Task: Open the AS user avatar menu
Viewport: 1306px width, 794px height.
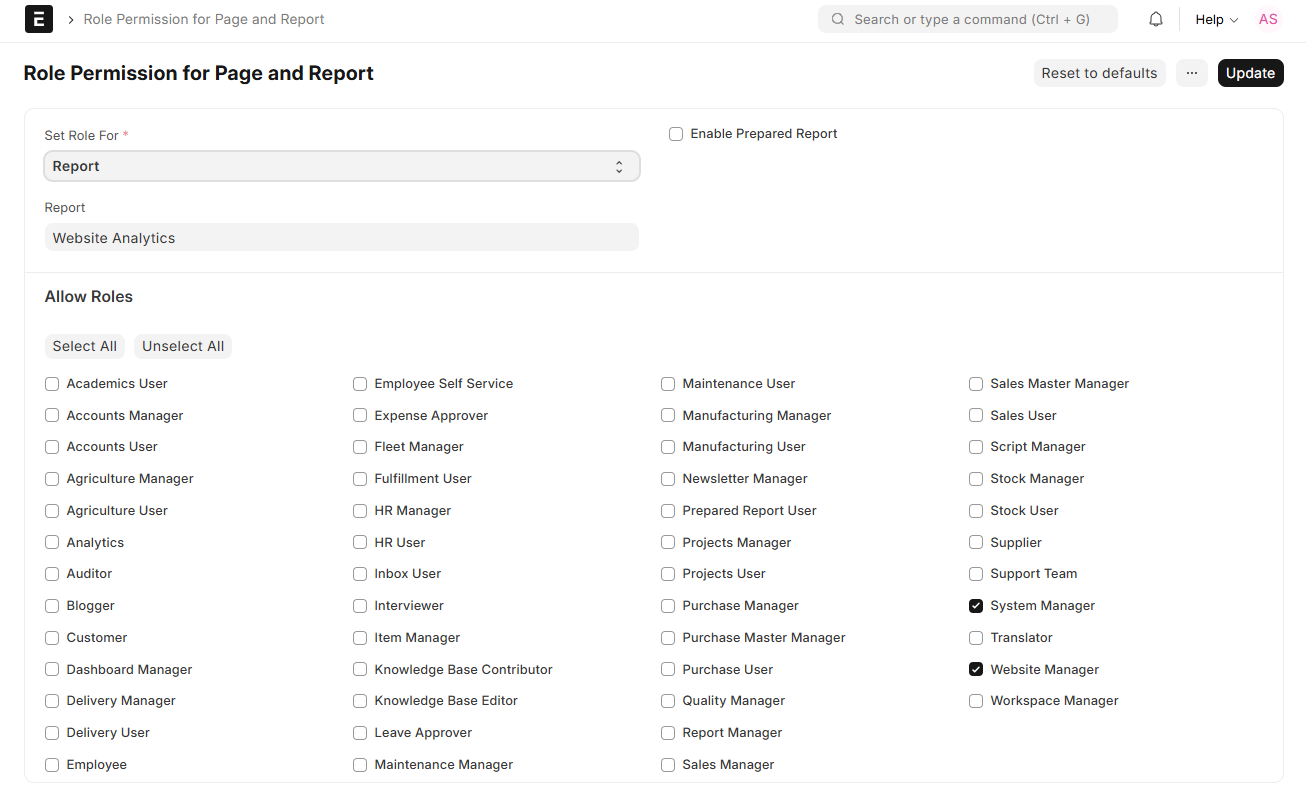Action: coord(1267,19)
